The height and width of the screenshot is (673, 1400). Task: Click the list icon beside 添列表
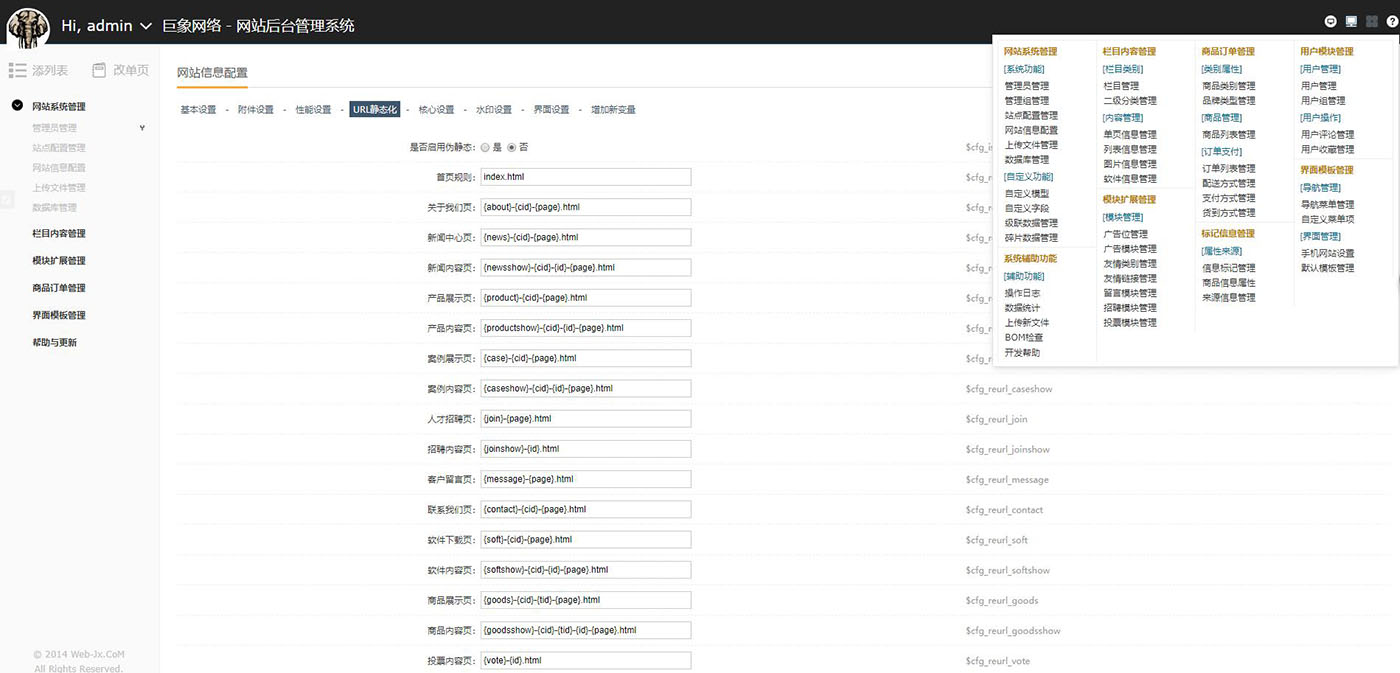[18, 70]
